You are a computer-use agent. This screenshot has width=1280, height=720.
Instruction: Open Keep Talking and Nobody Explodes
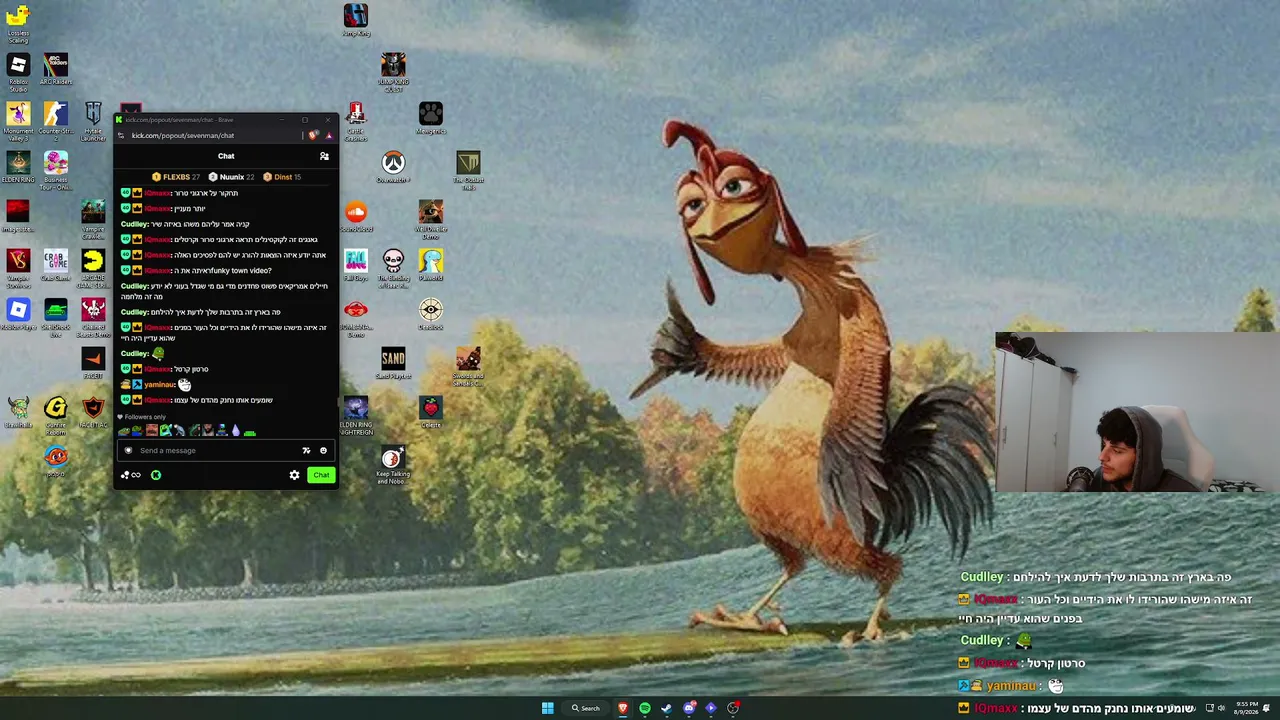pyautogui.click(x=393, y=464)
